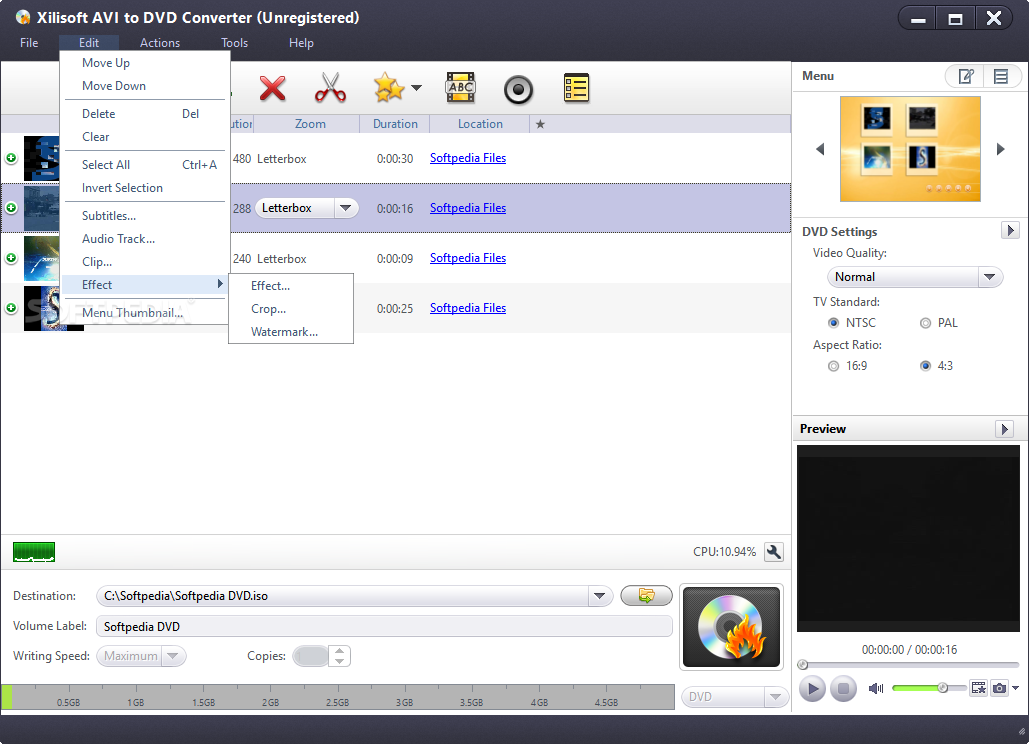Open the snapshot options dropdown arrow
Image resolution: width=1029 pixels, height=744 pixels.
click(x=1015, y=688)
